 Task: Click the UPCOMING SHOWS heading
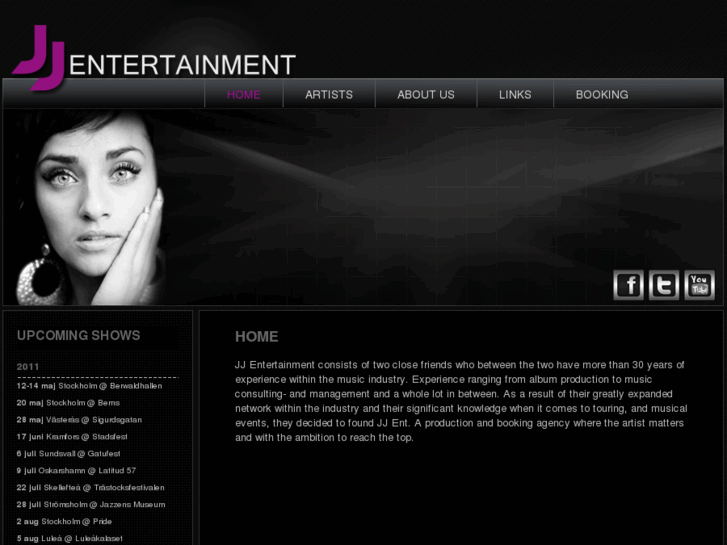[78, 335]
